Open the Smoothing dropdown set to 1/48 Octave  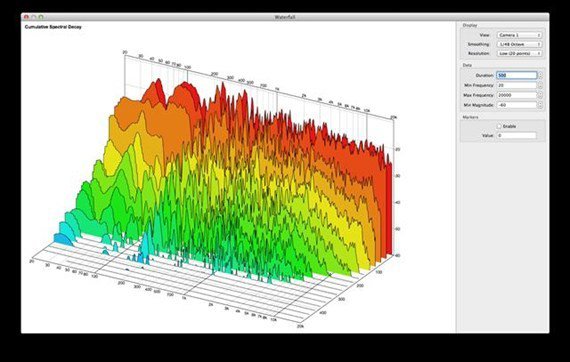click(x=519, y=44)
